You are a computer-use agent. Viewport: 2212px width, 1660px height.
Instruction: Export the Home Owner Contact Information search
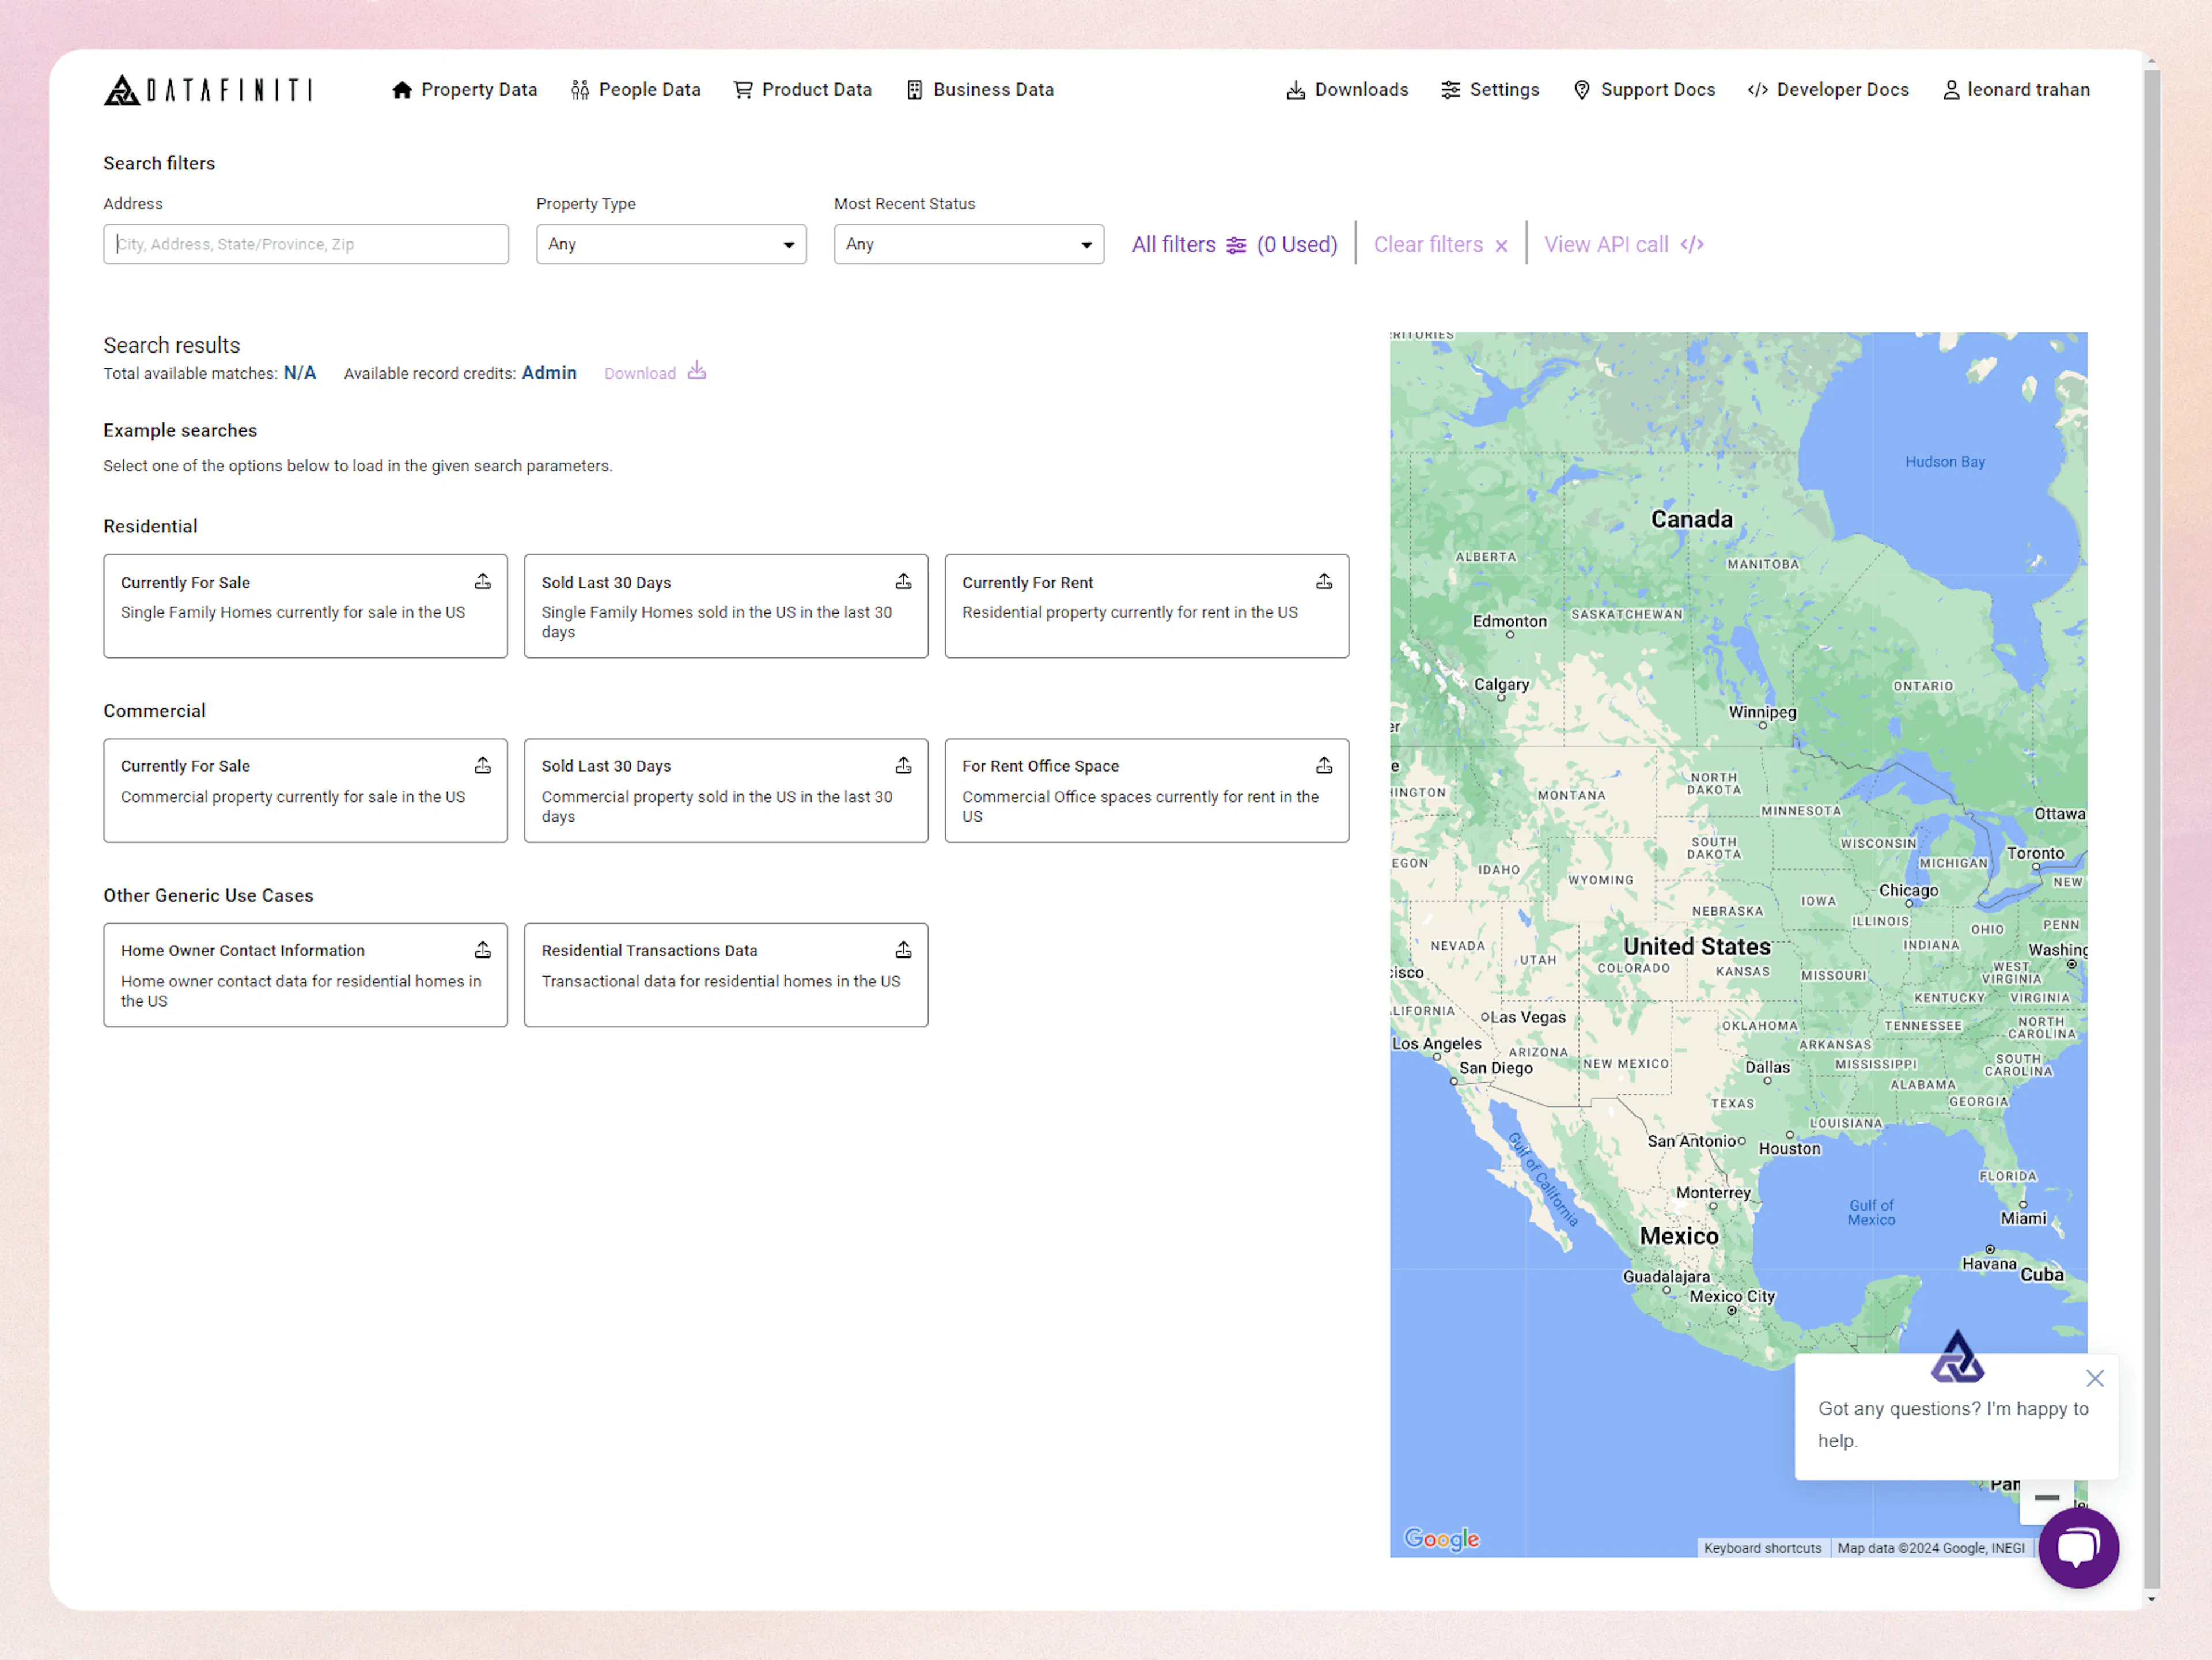click(483, 949)
